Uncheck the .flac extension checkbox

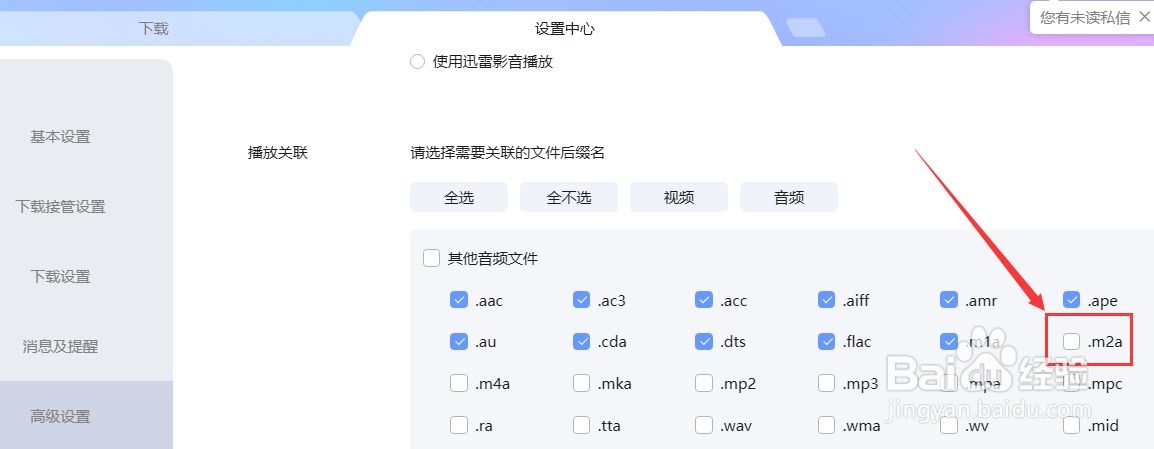(x=826, y=342)
